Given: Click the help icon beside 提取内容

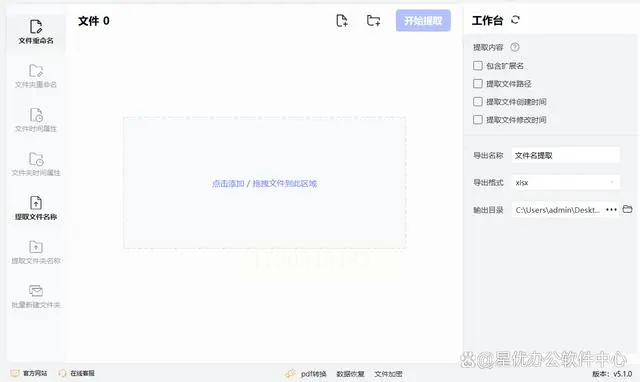Looking at the screenshot, I should coord(515,47).
